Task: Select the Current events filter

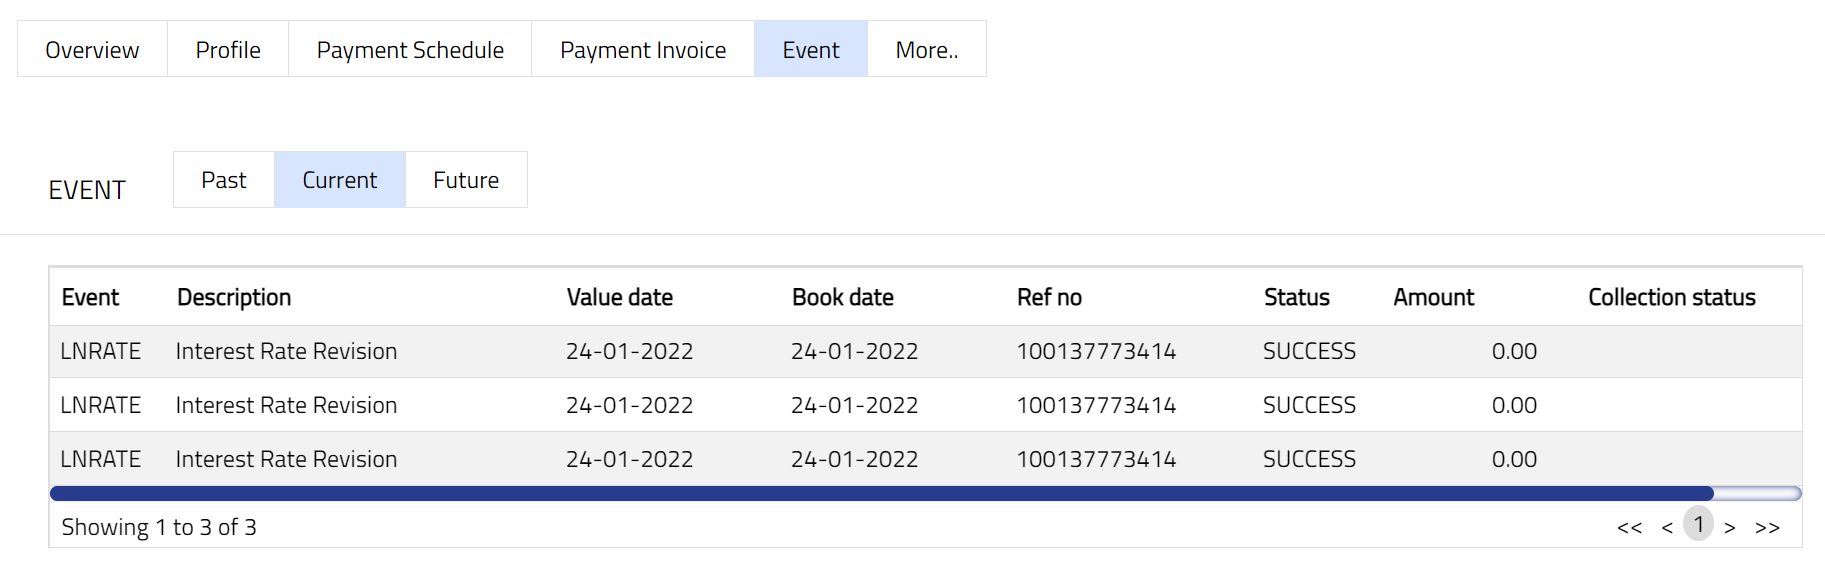Action: point(340,180)
